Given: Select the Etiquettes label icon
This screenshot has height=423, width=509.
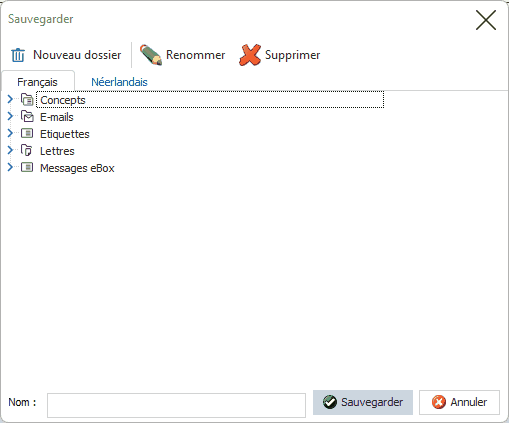Looking at the screenshot, I should tap(27, 133).
